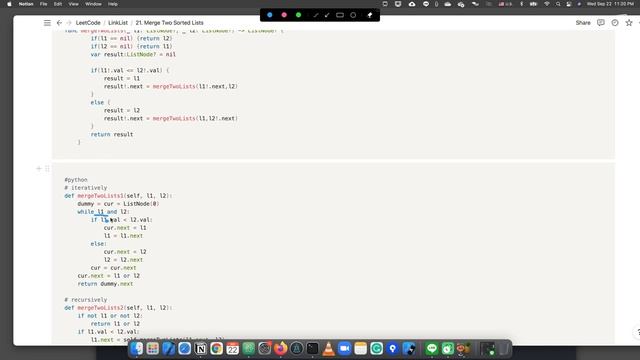Open Spotlight search in the menu bar

click(x=558, y=4)
